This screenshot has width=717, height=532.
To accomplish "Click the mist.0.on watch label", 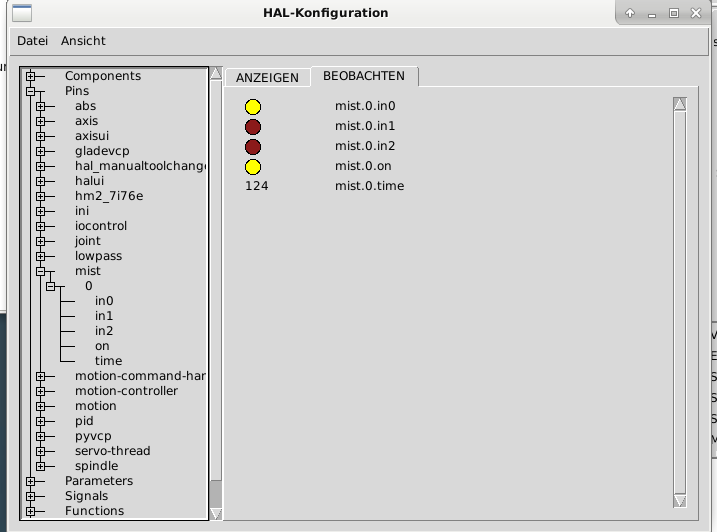I will pos(363,166).
